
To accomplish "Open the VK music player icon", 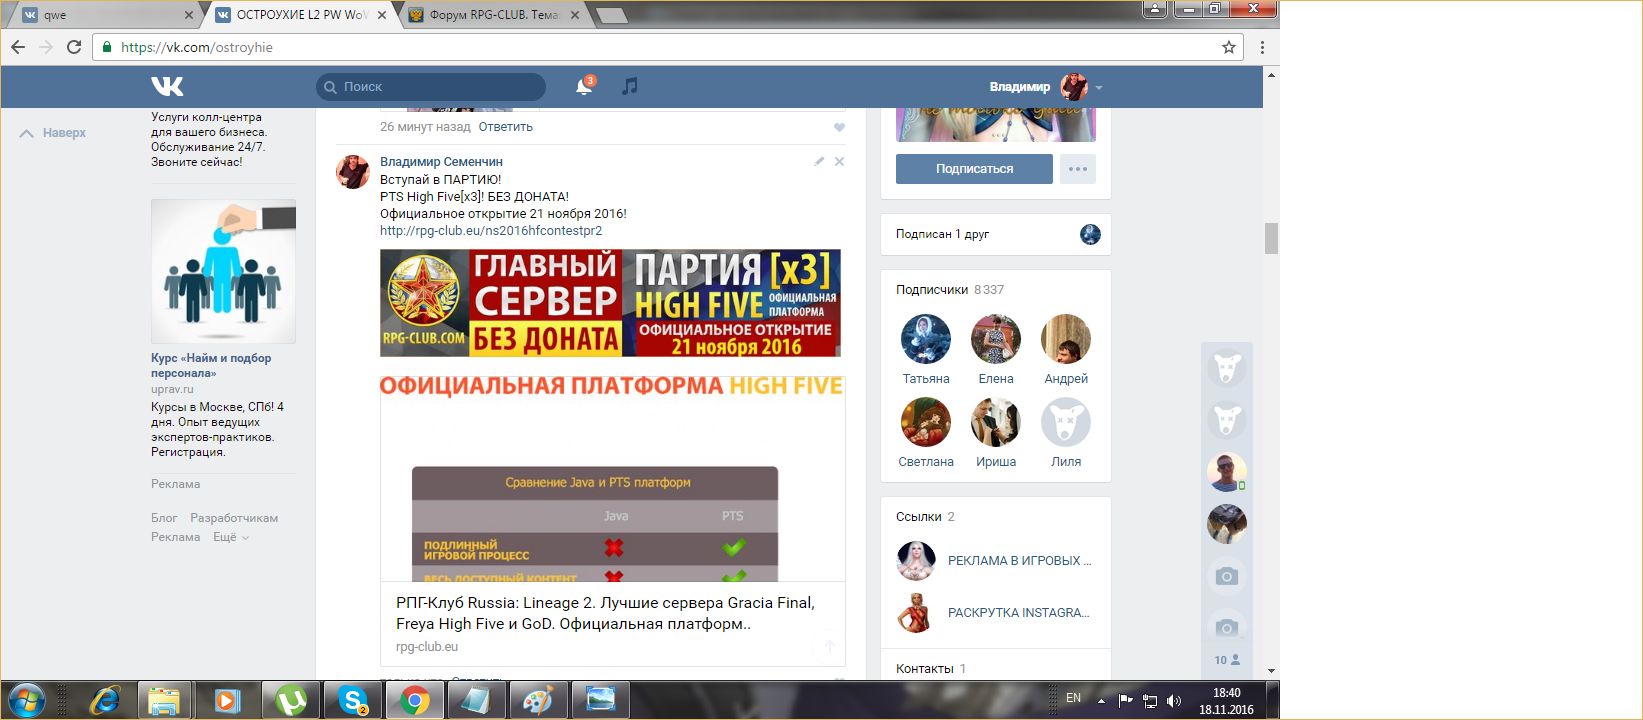I will 629,87.
